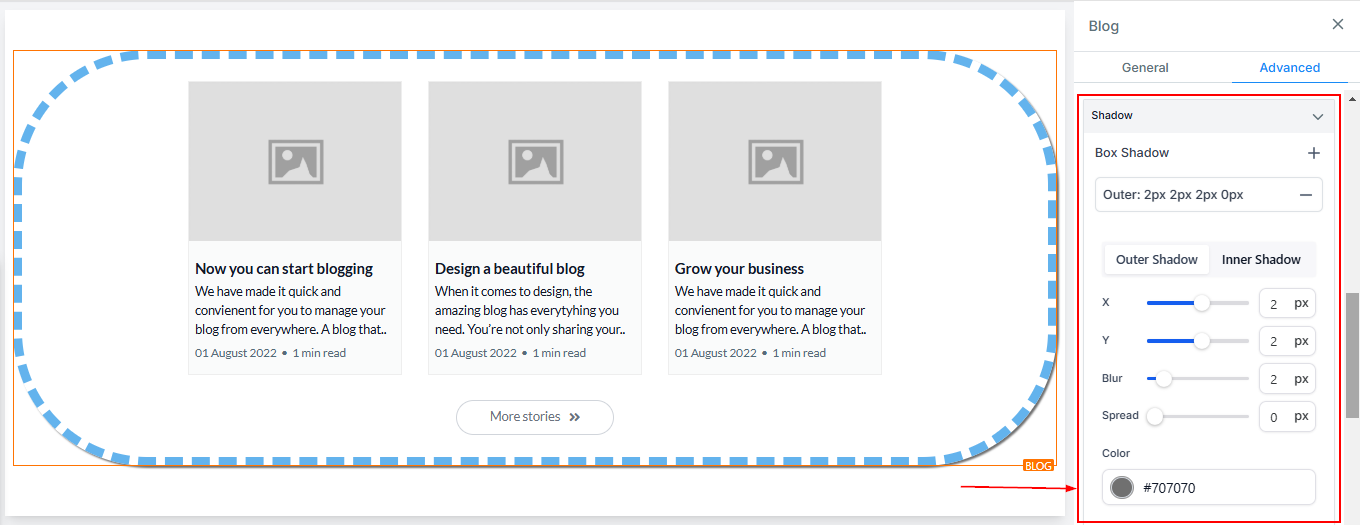
Task: Click the 'Grow your business' post image placeholder
Action: (x=774, y=161)
